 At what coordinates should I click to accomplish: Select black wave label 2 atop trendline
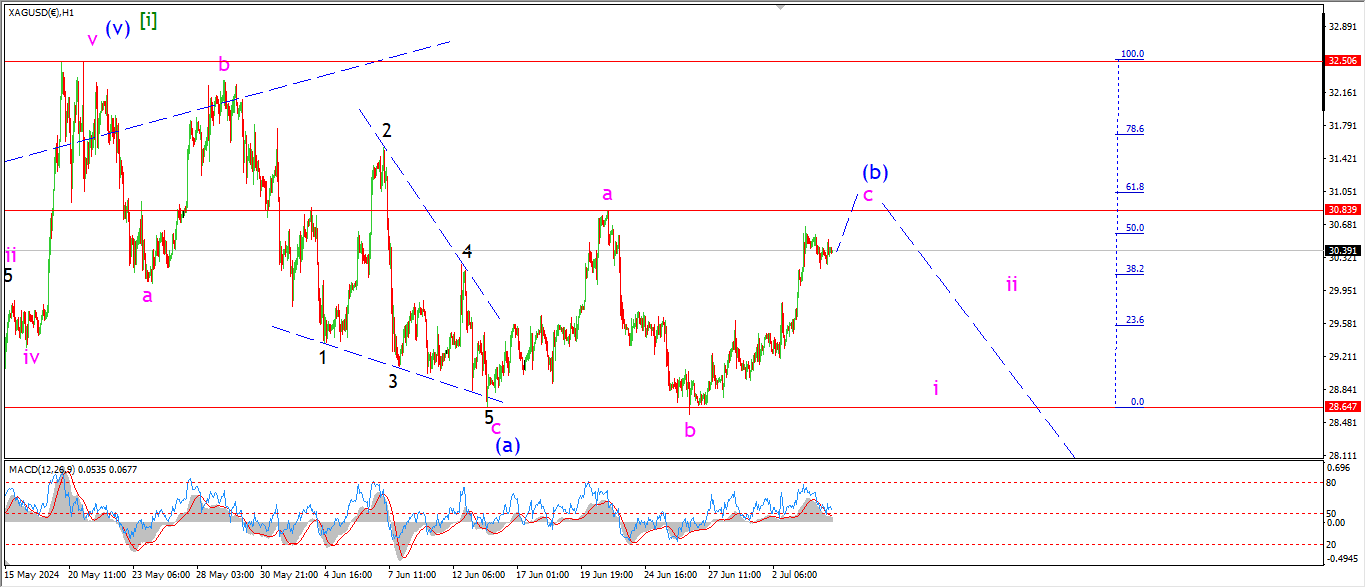[386, 130]
